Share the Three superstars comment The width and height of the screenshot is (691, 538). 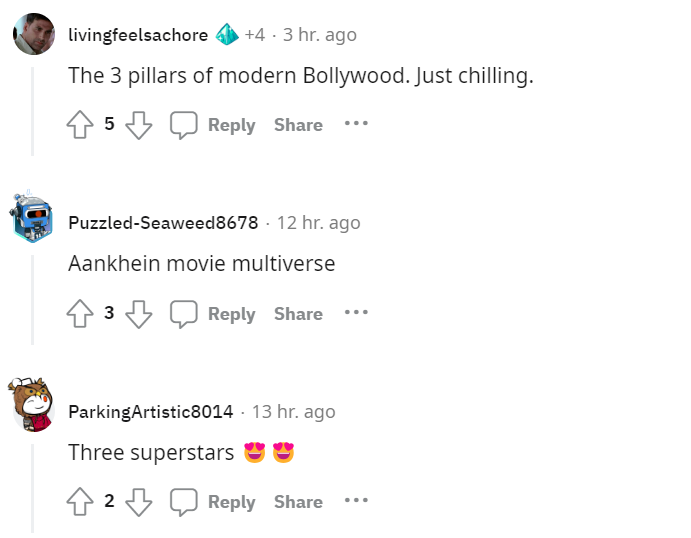[298, 502]
